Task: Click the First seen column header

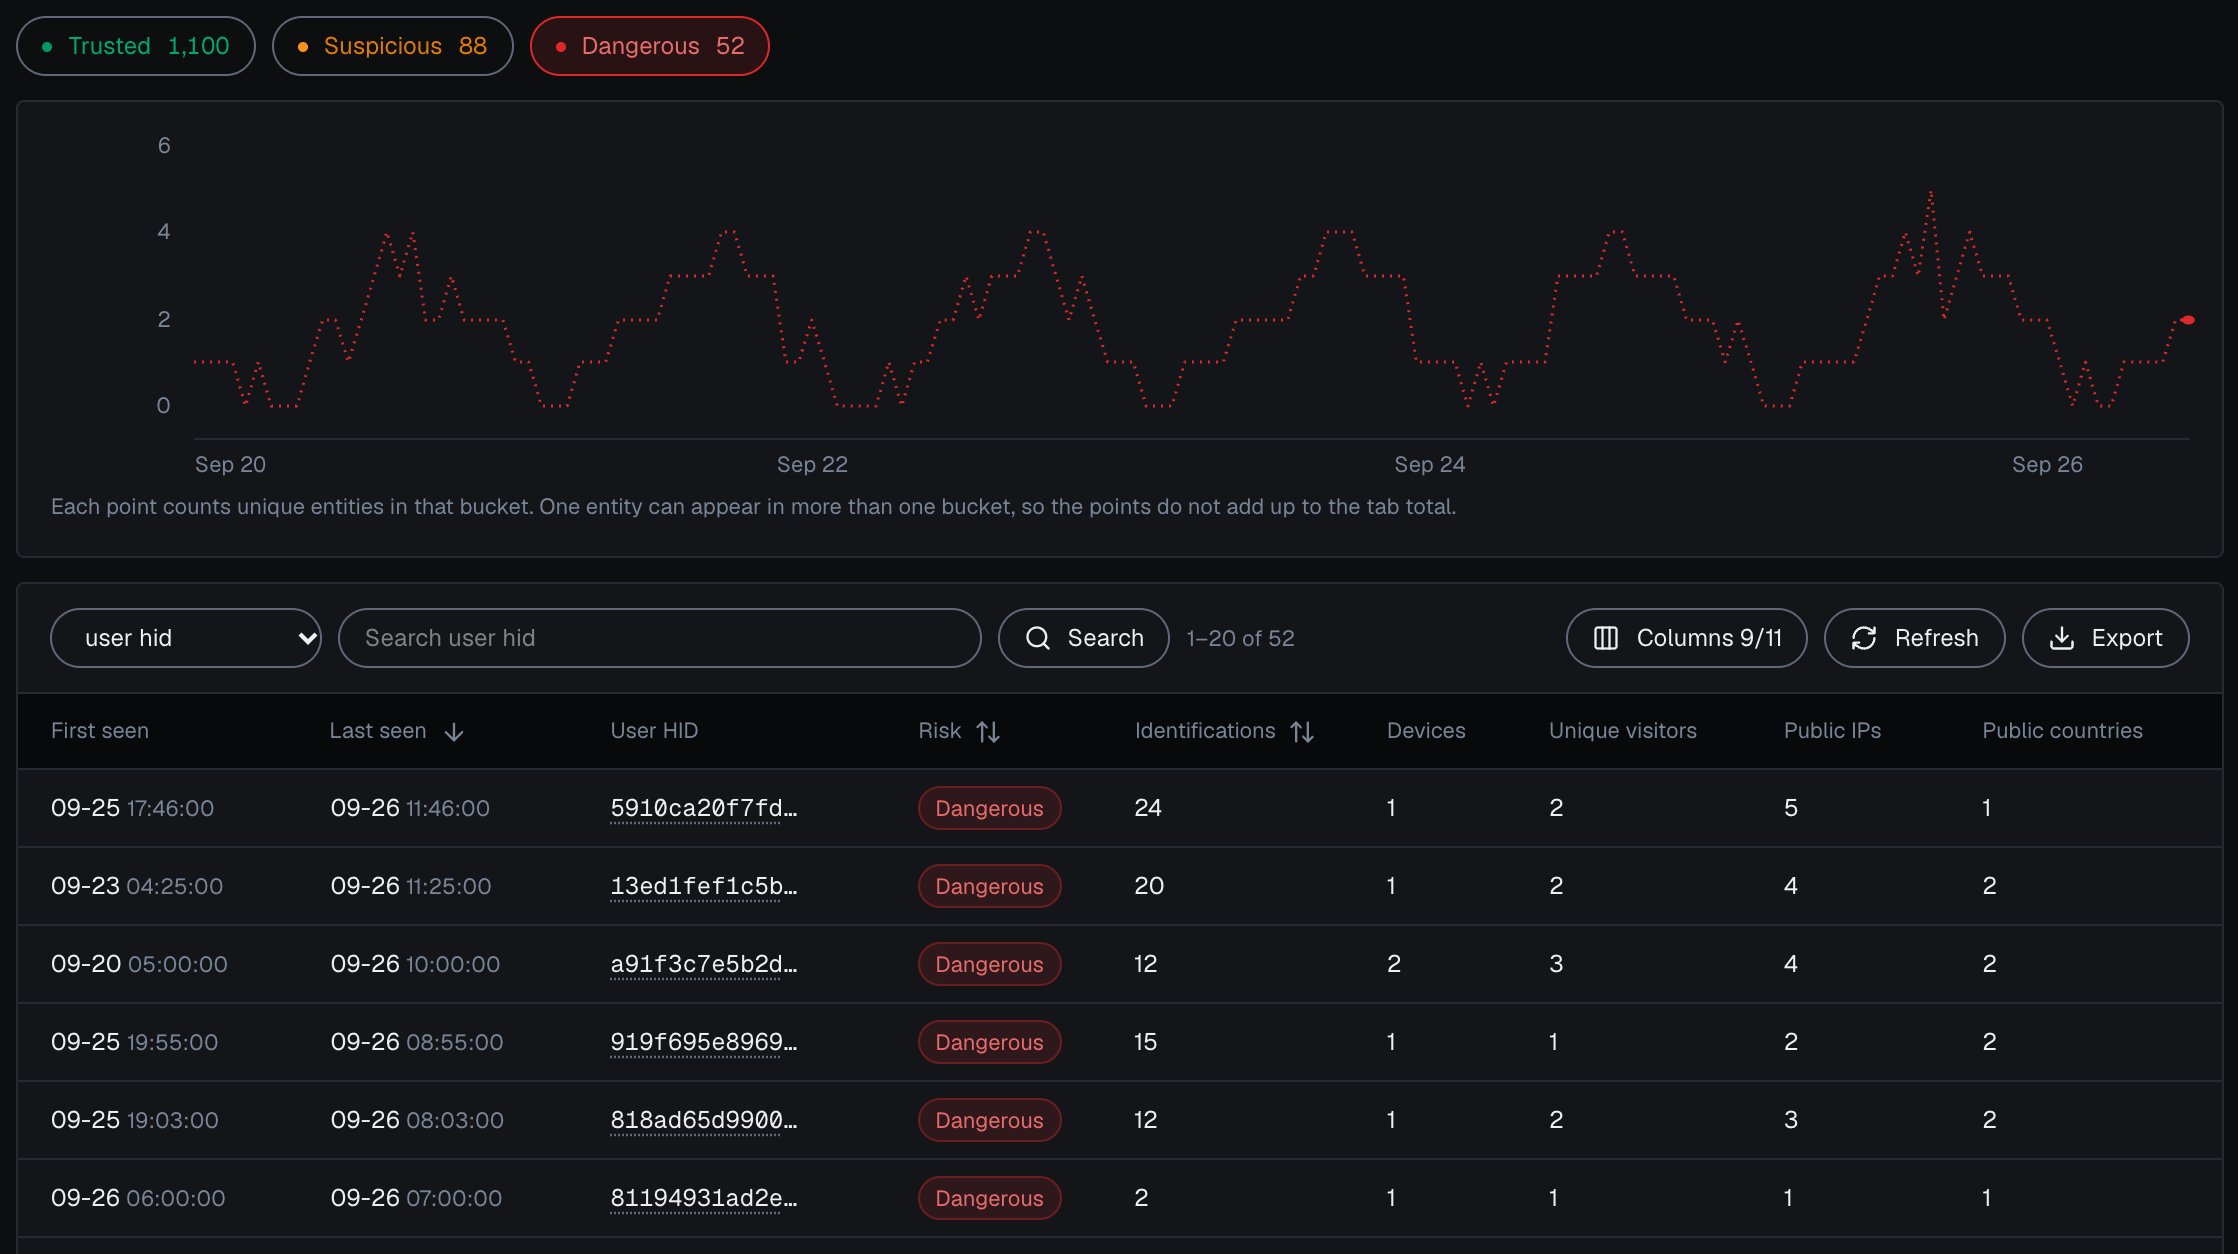Action: coord(100,731)
